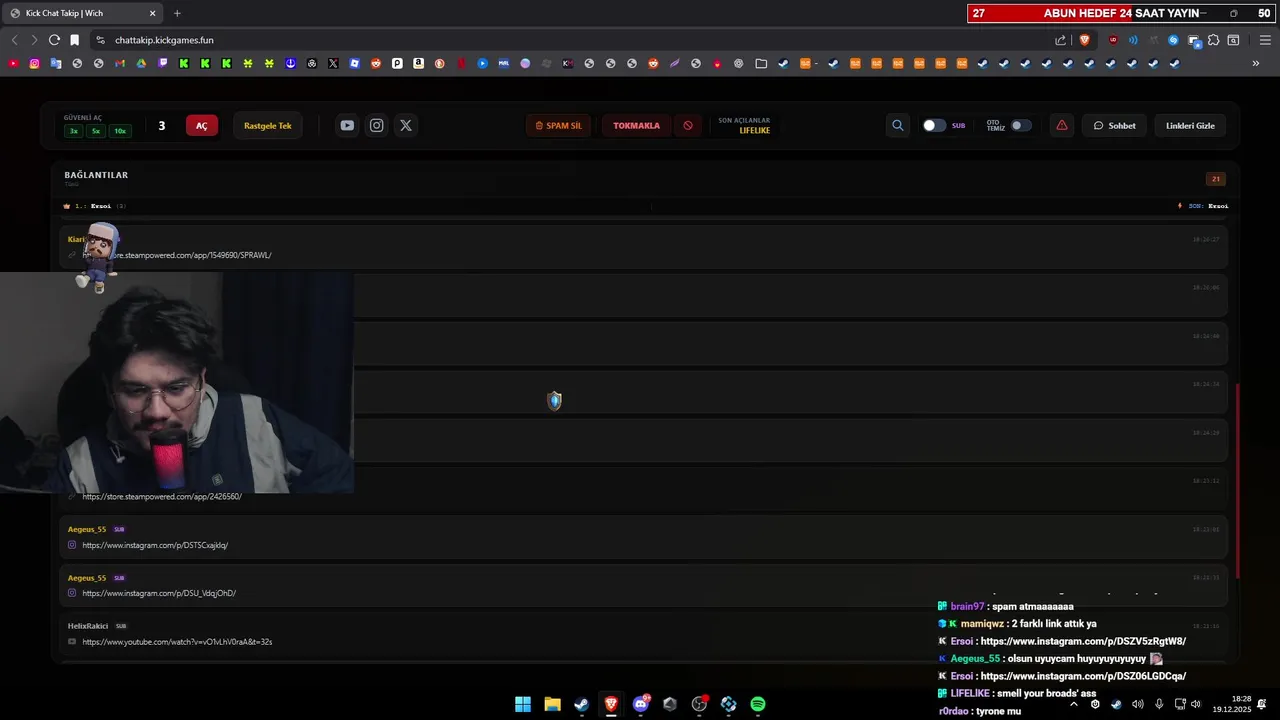Image resolution: width=1280 pixels, height=720 pixels.
Task: Click the share page icon in address bar
Action: 1061,40
